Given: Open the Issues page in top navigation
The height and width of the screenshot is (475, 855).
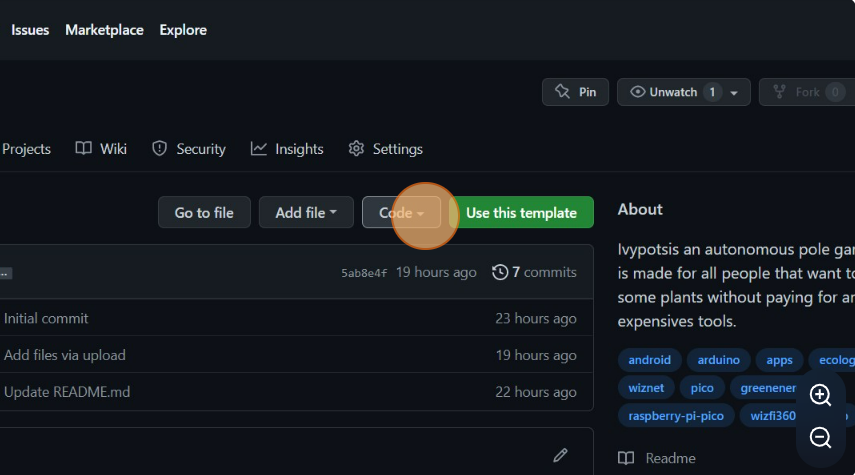Looking at the screenshot, I should click(x=30, y=30).
